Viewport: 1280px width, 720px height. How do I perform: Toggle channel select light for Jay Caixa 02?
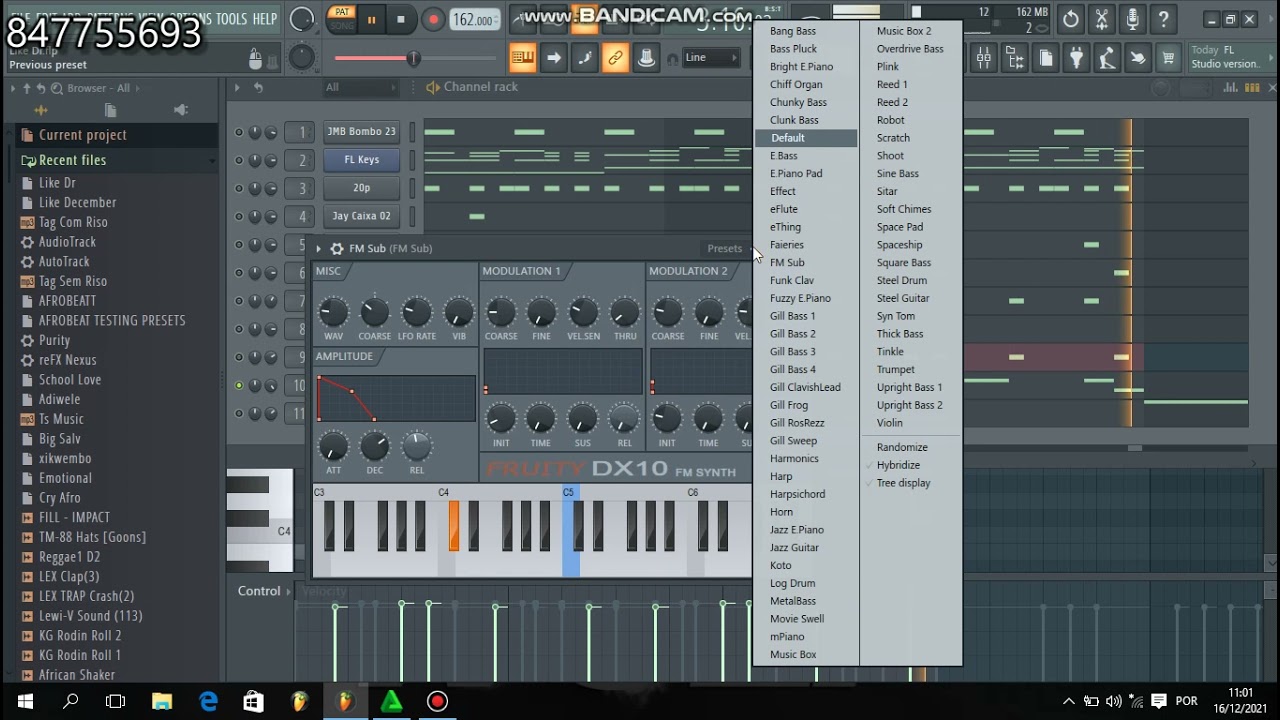(x=412, y=216)
